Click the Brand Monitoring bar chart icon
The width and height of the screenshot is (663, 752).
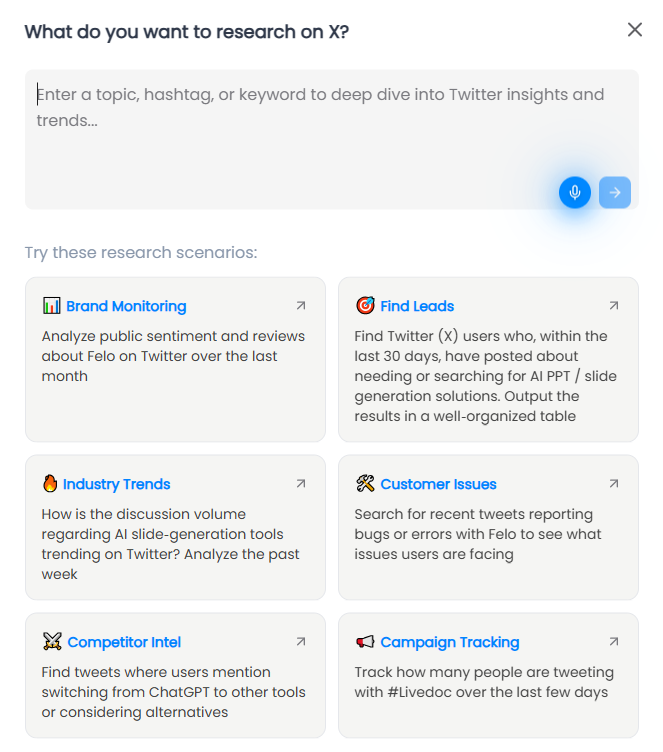[52, 306]
